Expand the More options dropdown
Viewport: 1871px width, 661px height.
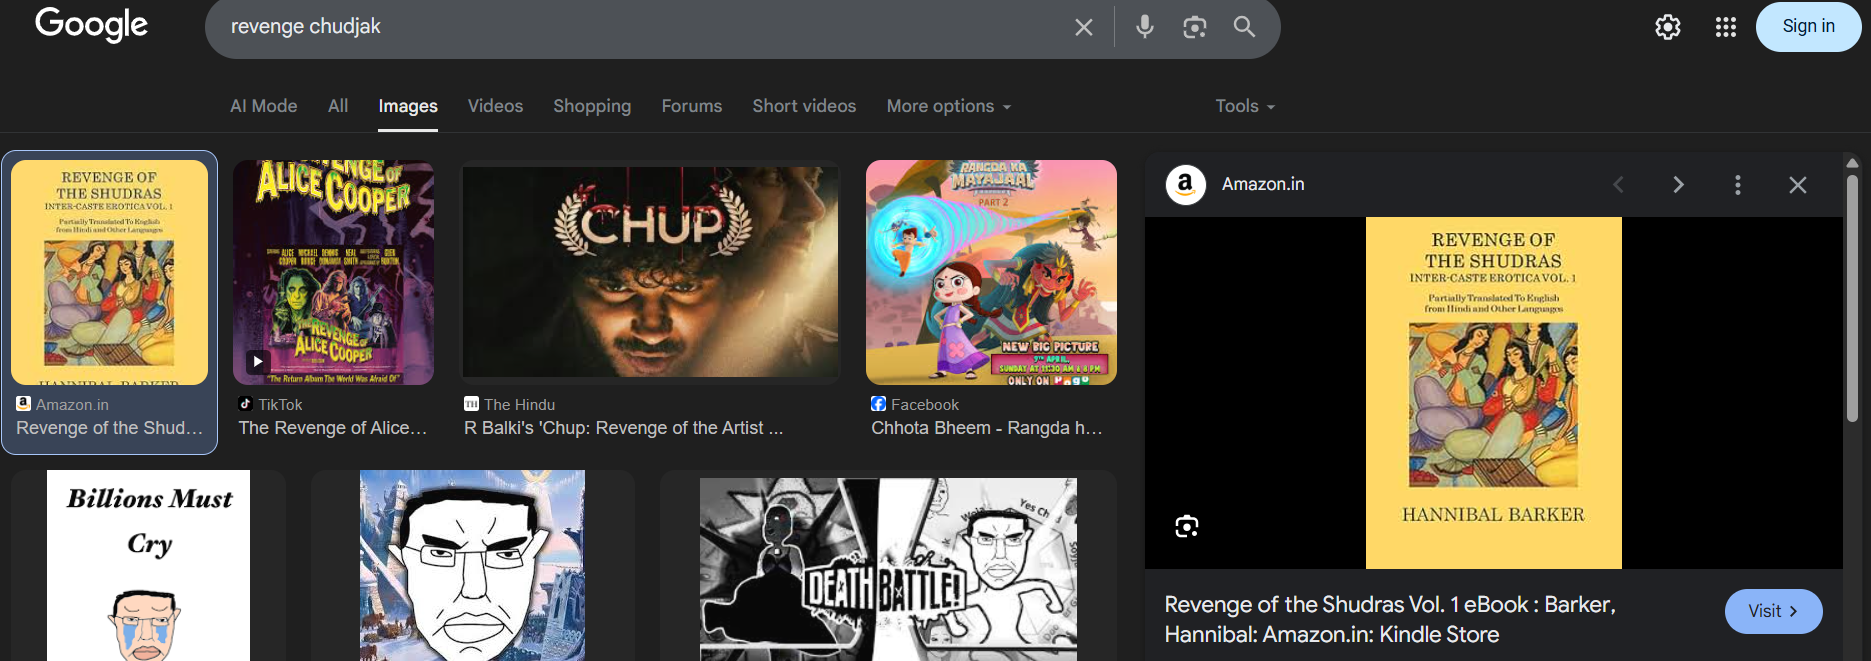948,106
